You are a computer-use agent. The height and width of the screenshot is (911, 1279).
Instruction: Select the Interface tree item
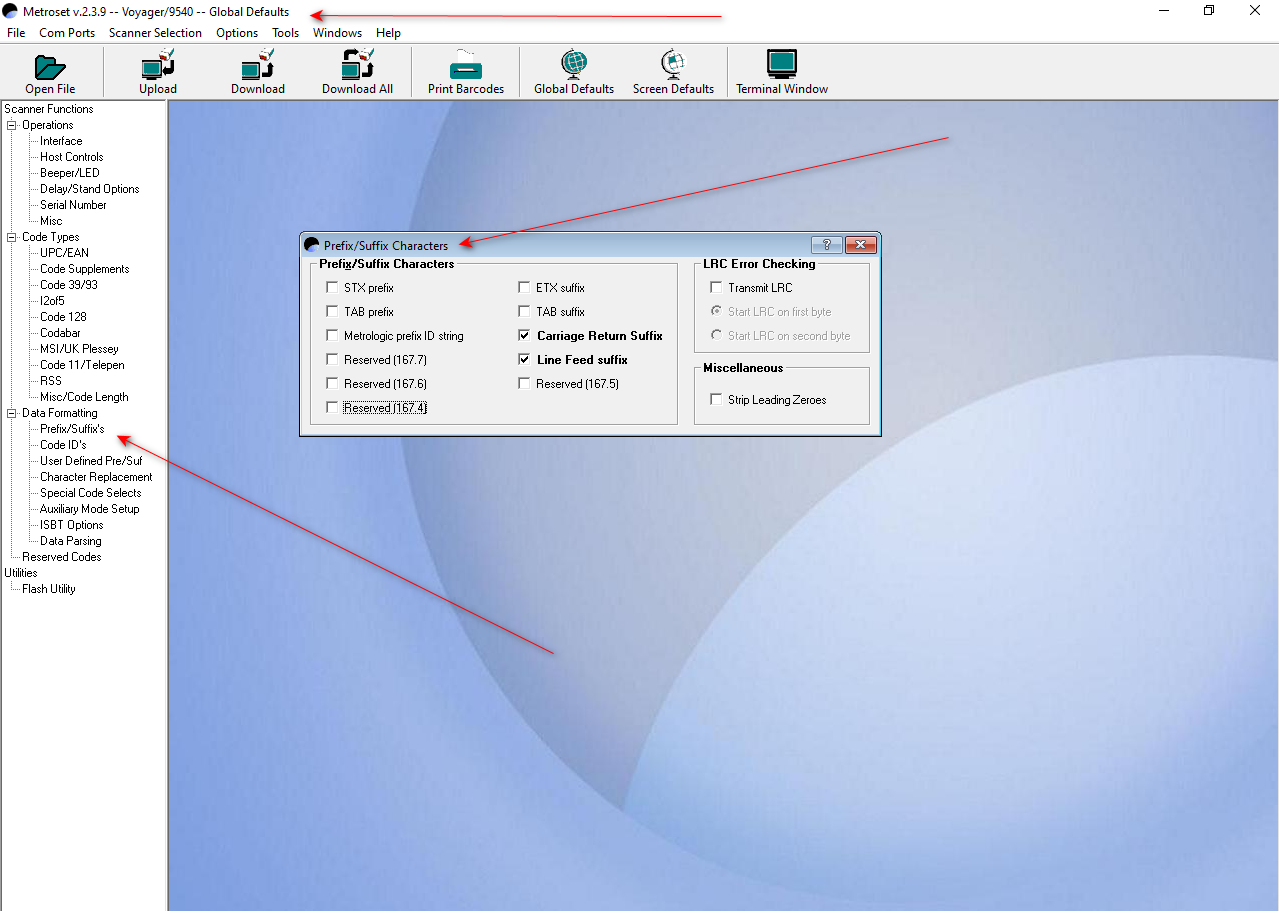pos(61,141)
